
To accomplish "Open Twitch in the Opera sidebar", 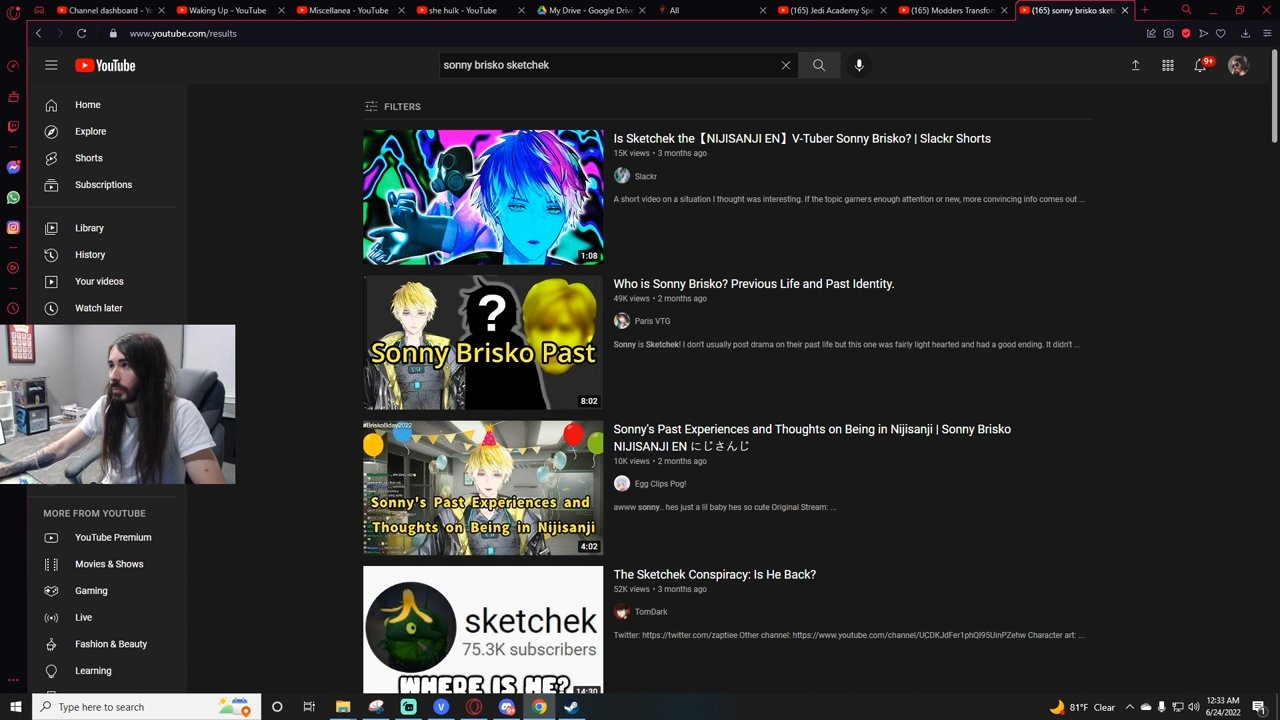I will point(13,127).
